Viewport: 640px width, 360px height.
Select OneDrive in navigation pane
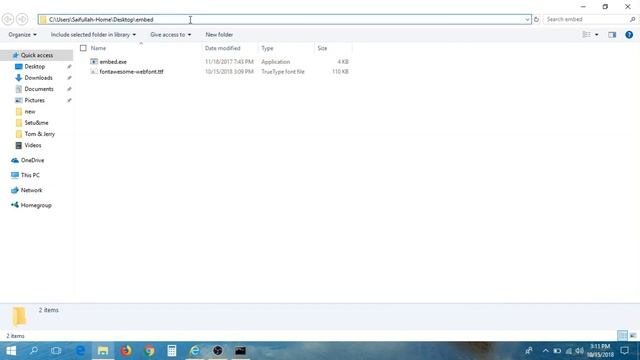[32, 160]
